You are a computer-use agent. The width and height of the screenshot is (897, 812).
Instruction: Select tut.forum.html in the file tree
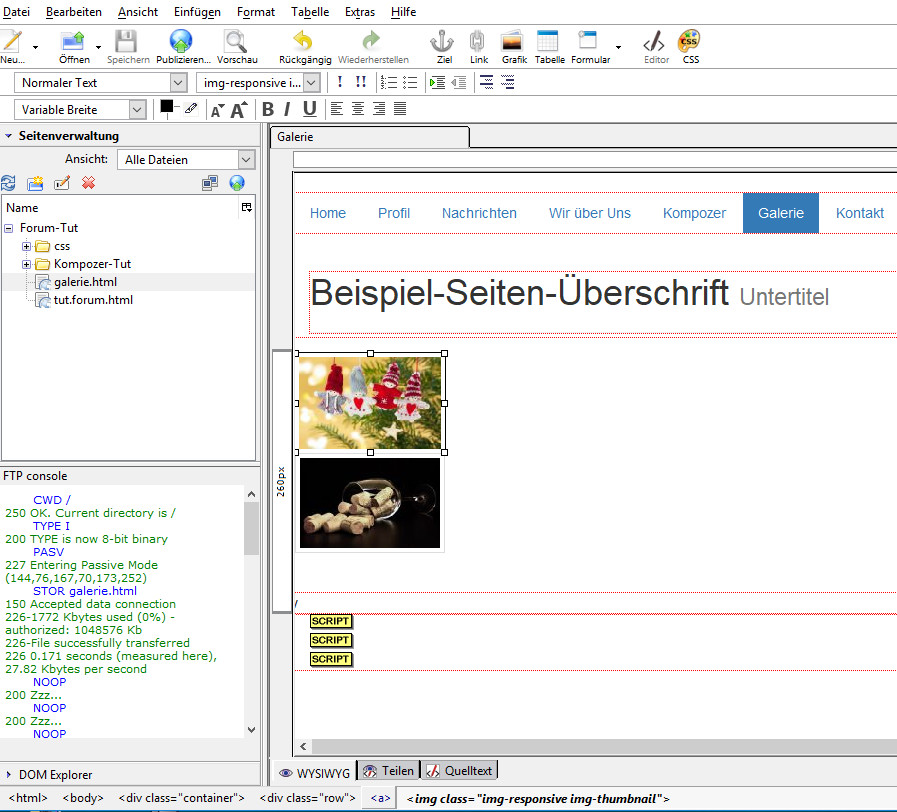click(x=93, y=300)
